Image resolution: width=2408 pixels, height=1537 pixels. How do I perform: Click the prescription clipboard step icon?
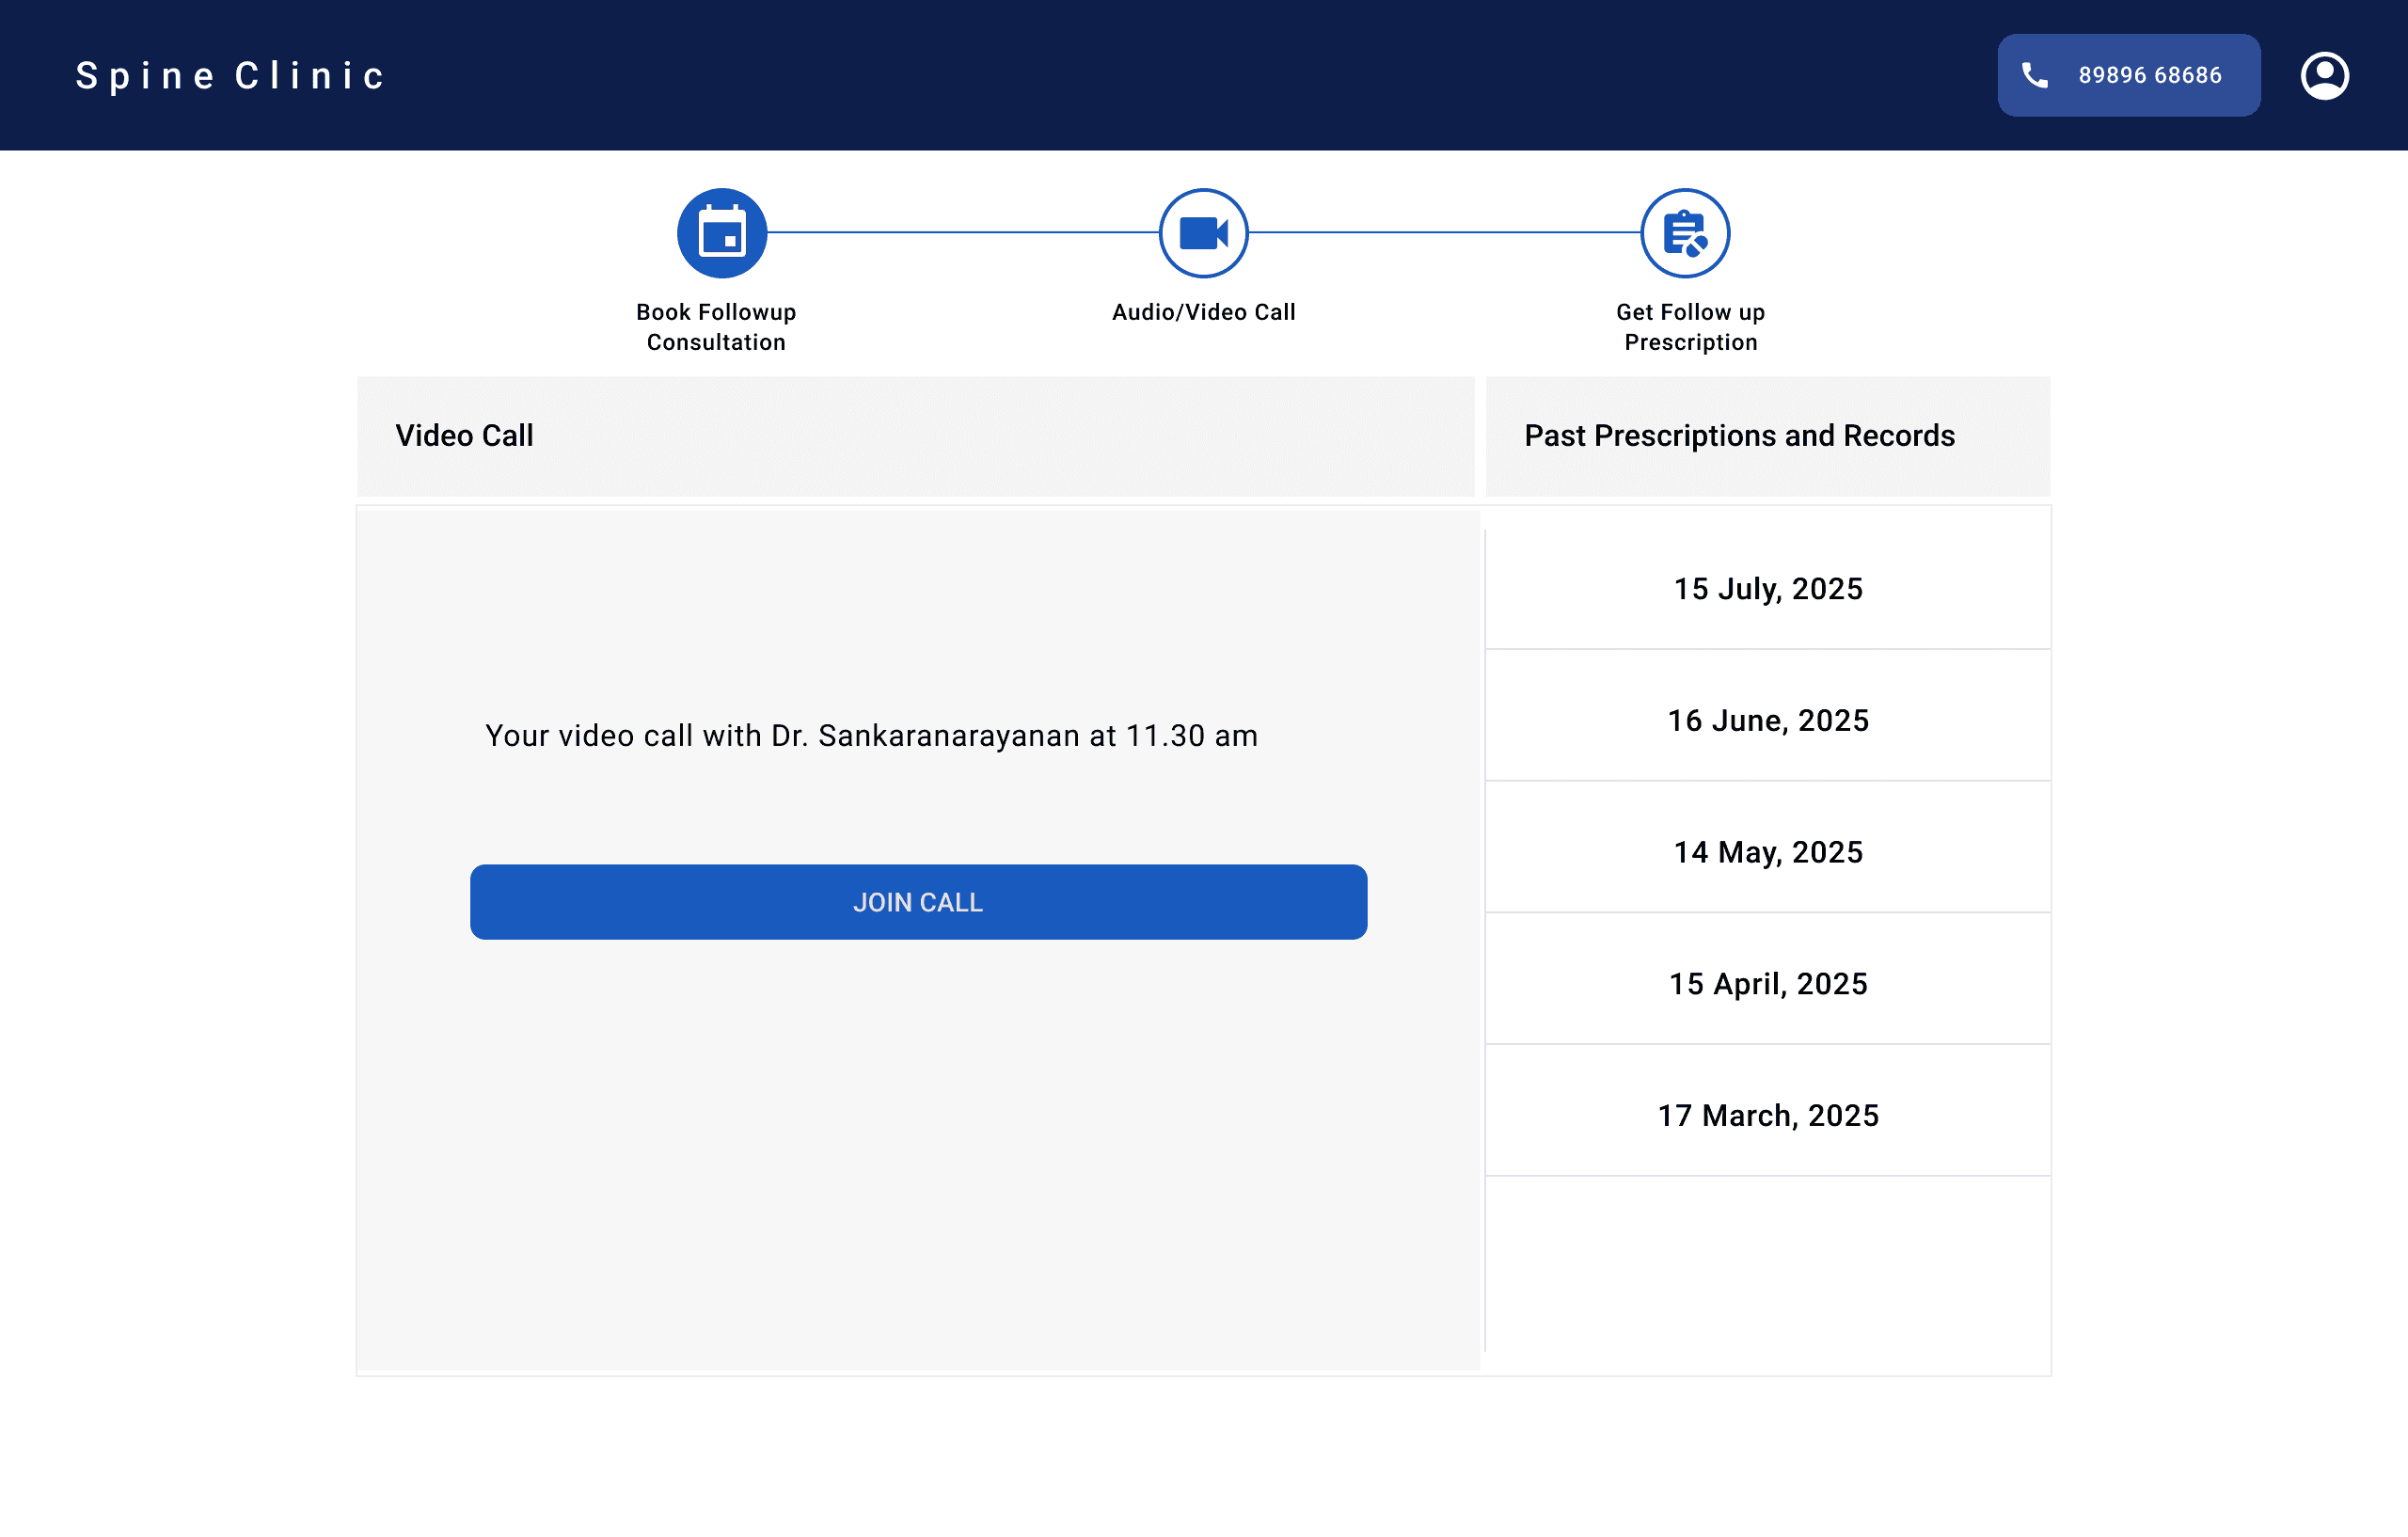[x=1685, y=233]
